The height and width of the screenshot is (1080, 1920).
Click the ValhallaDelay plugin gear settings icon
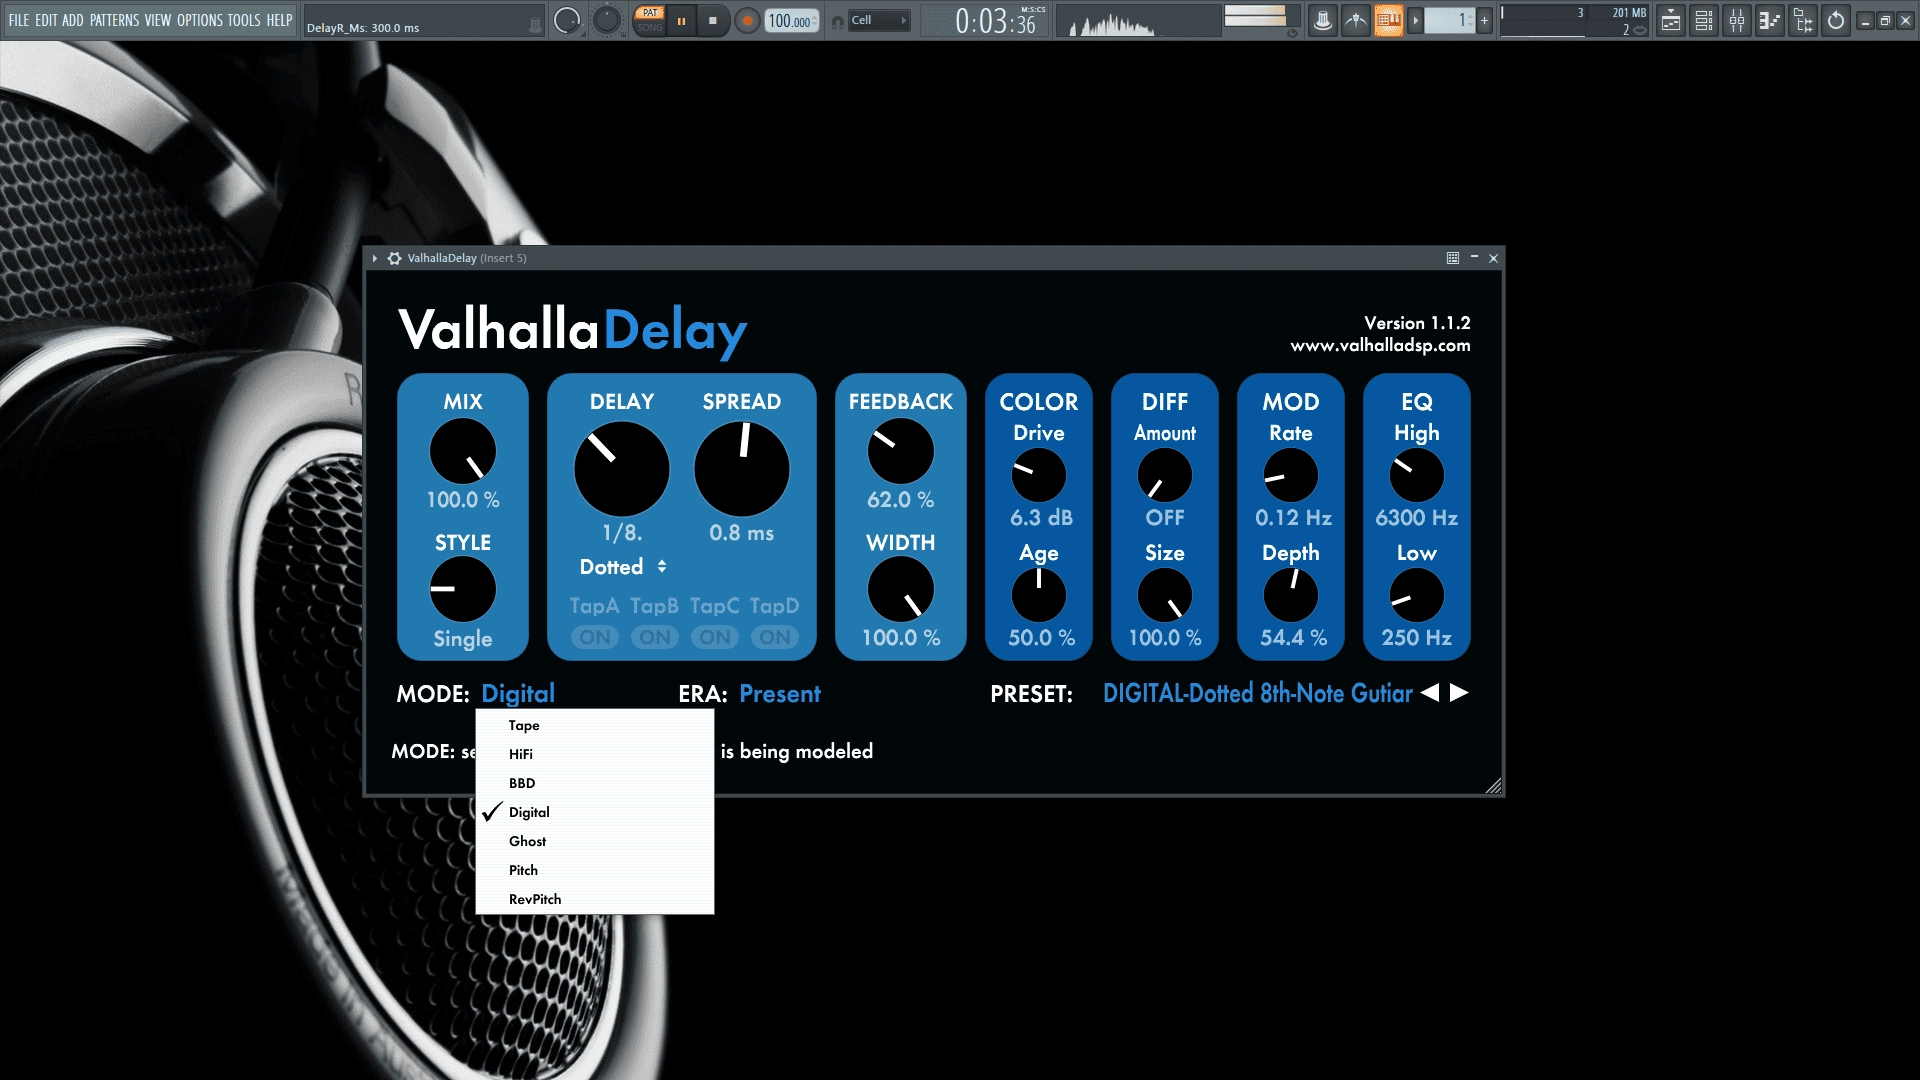pyautogui.click(x=395, y=258)
